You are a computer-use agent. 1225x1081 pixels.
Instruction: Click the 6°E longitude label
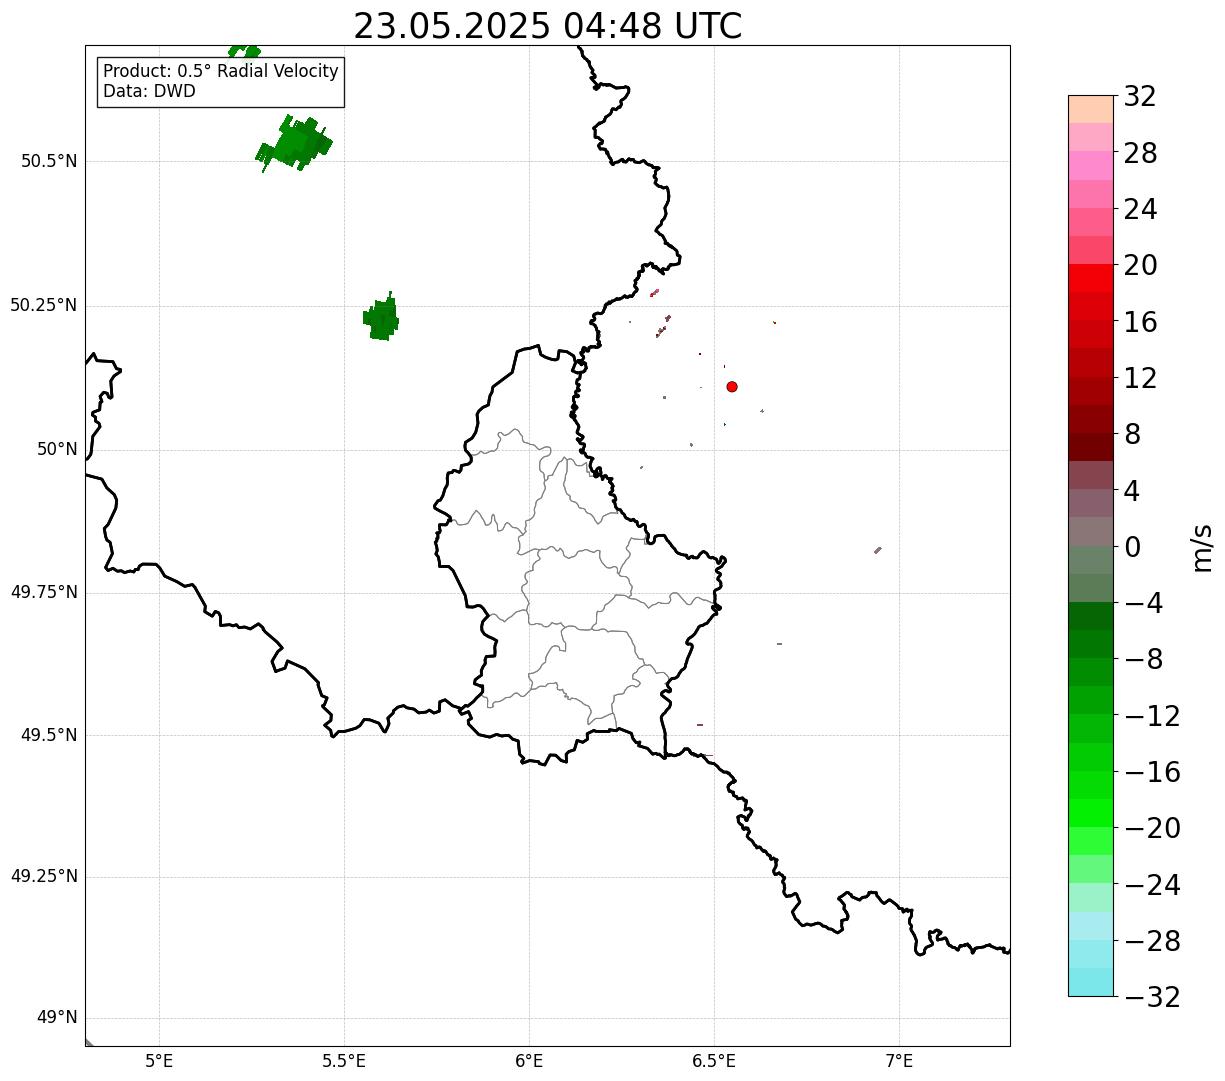530,1060
